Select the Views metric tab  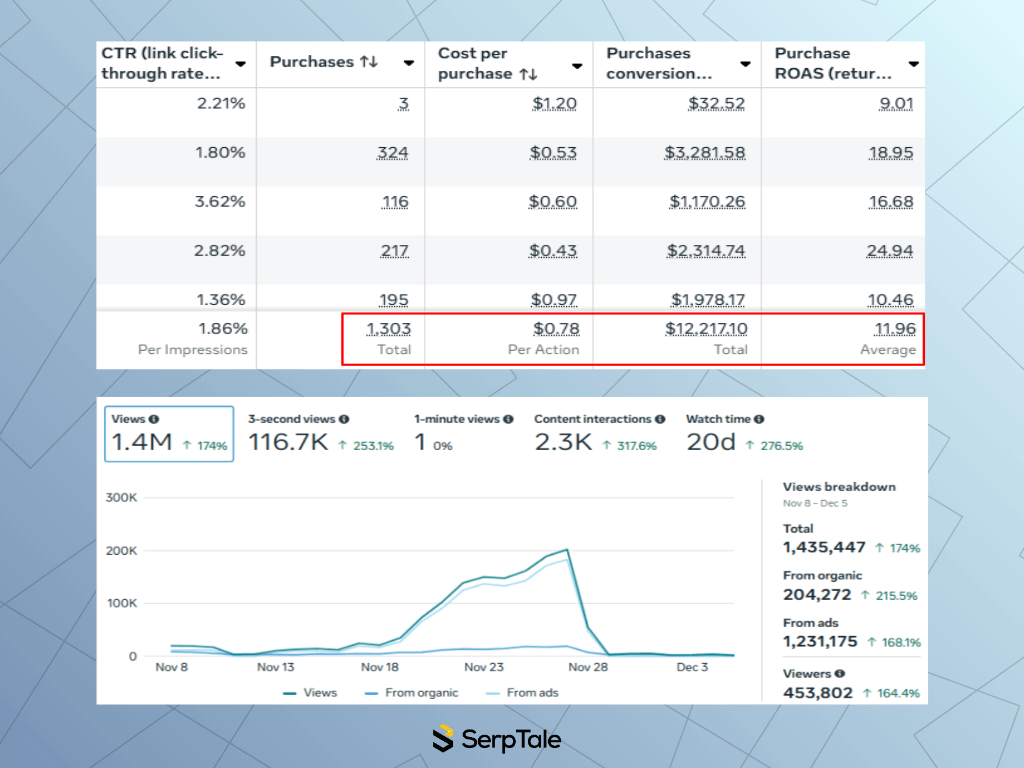(169, 434)
